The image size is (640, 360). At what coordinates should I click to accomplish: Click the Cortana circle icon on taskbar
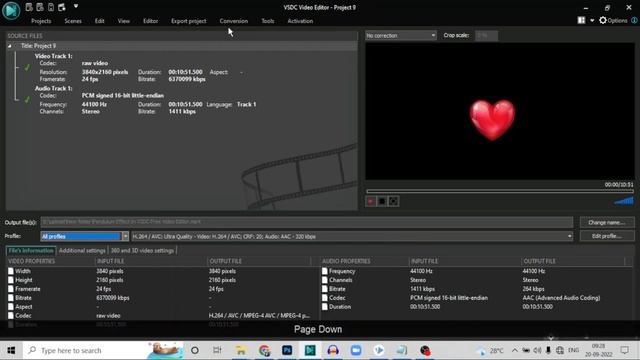[x=195, y=350]
